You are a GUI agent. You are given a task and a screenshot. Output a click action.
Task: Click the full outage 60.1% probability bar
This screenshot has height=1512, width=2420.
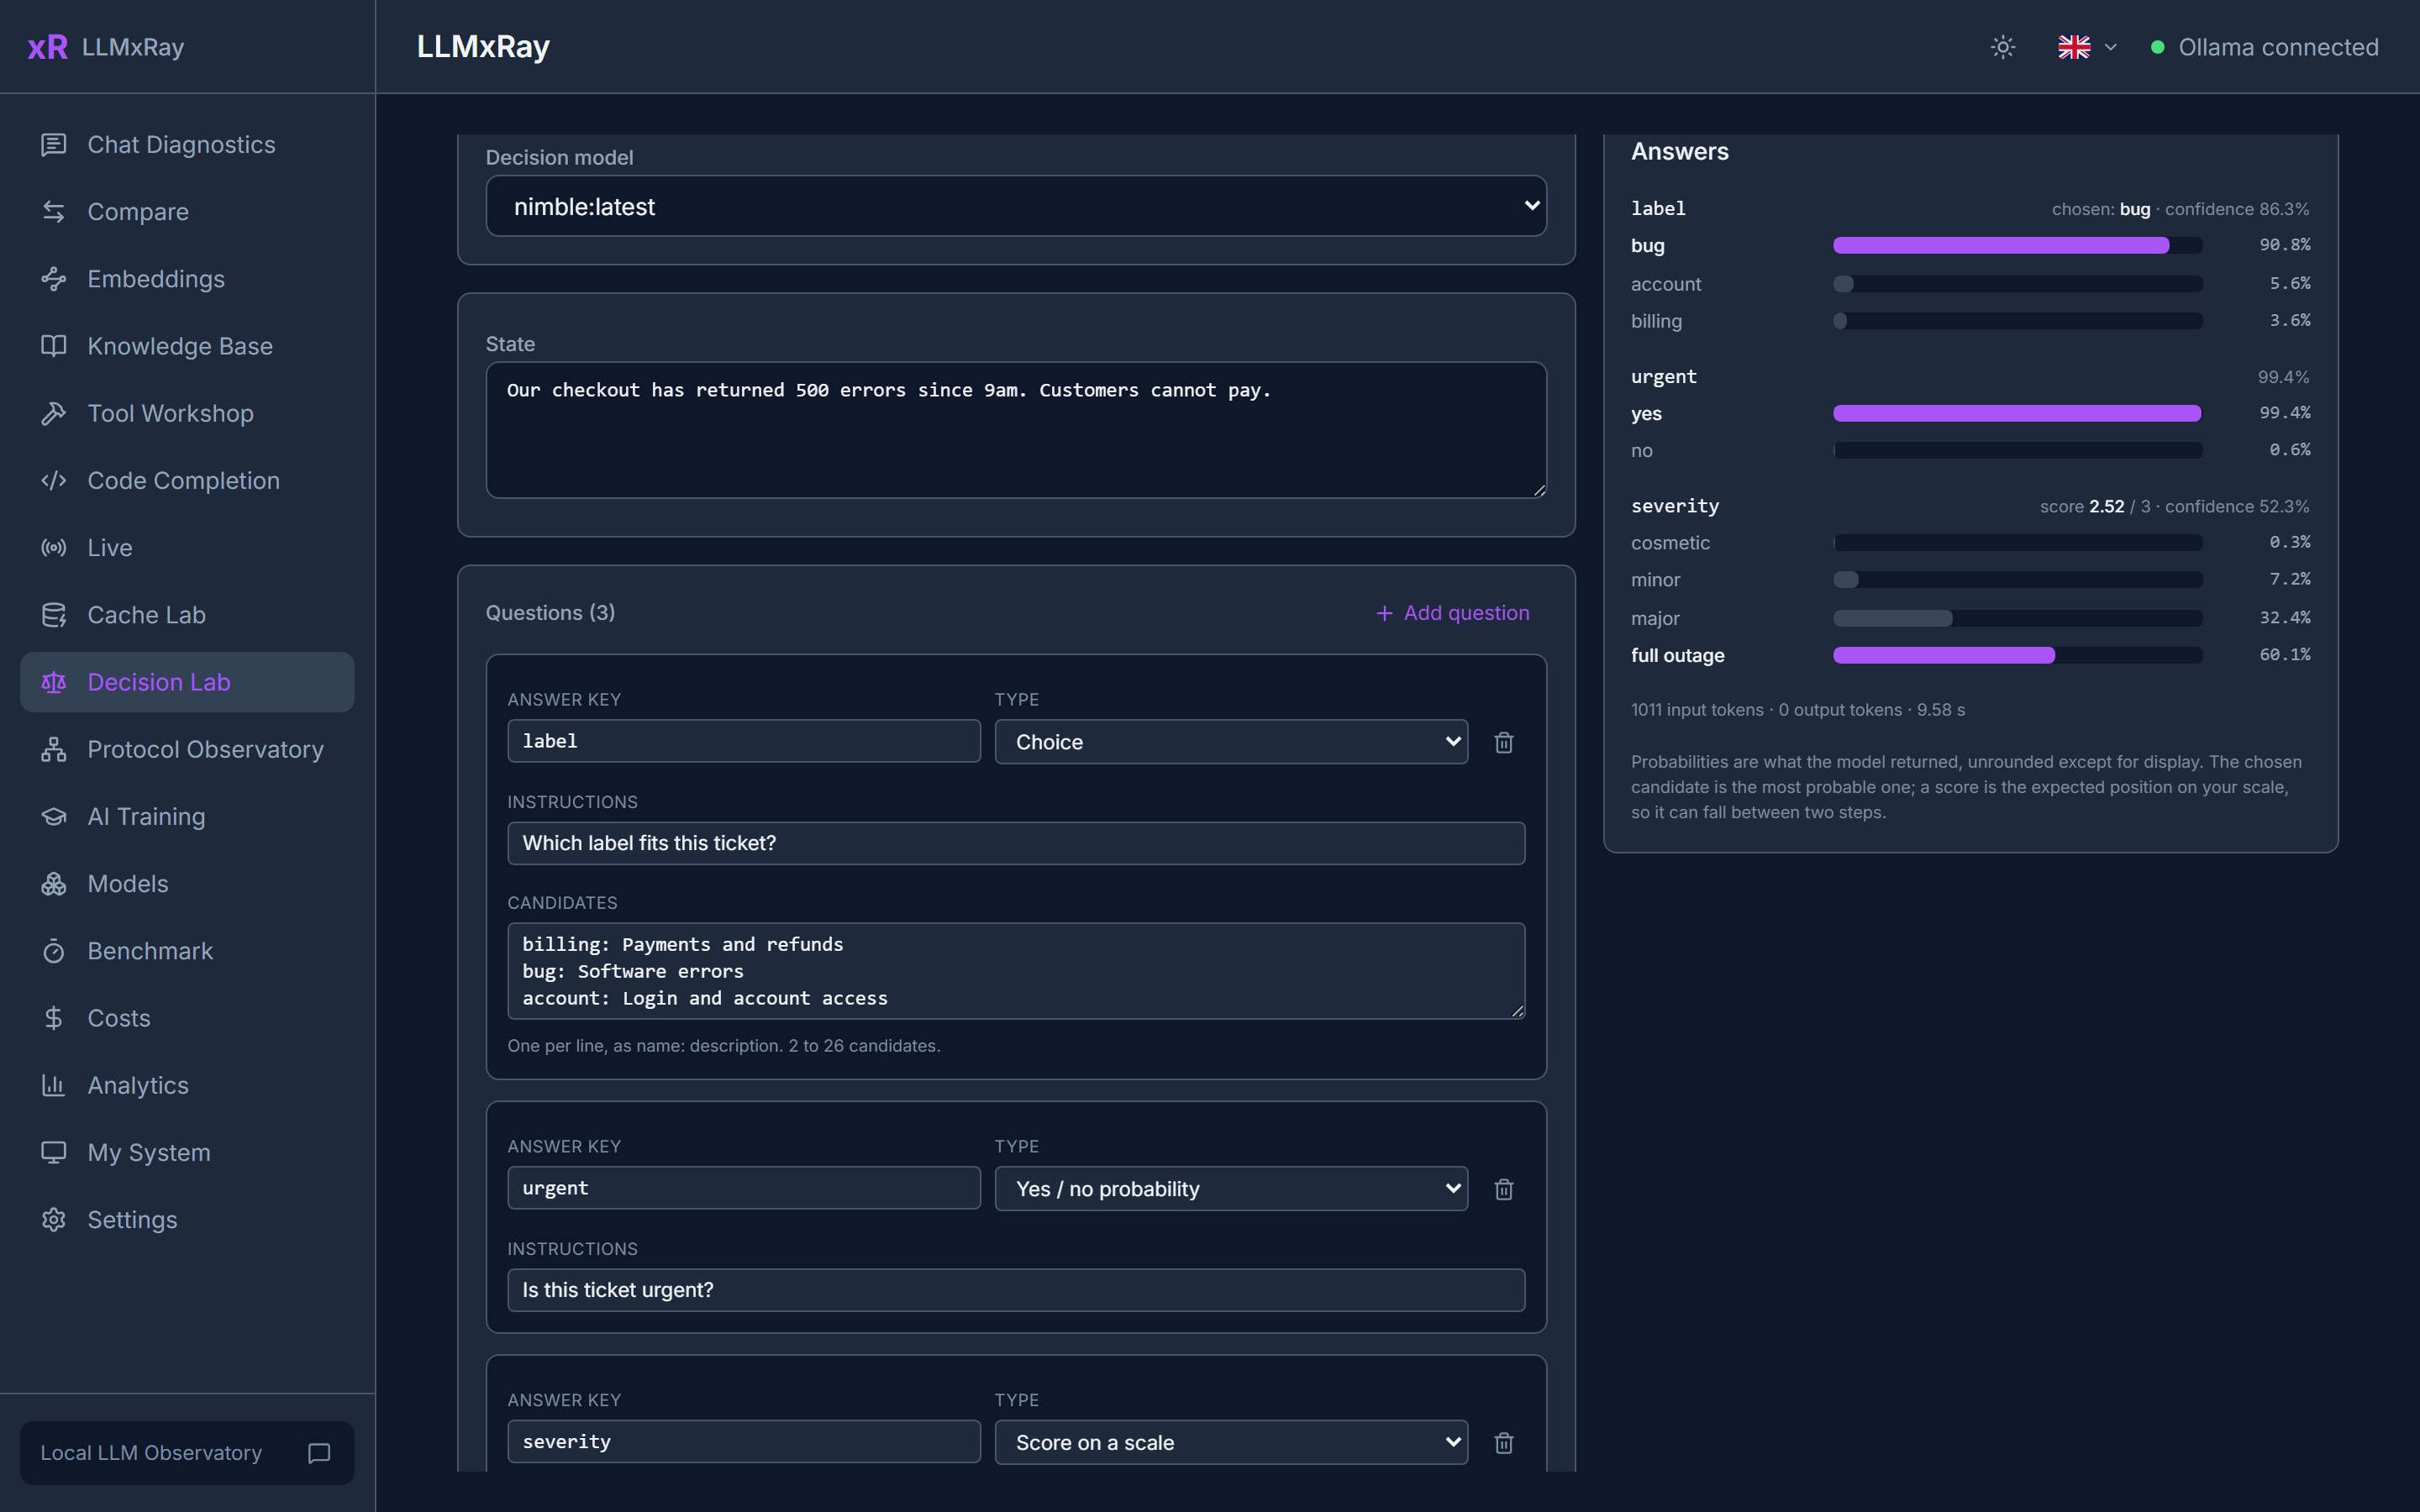point(2018,655)
